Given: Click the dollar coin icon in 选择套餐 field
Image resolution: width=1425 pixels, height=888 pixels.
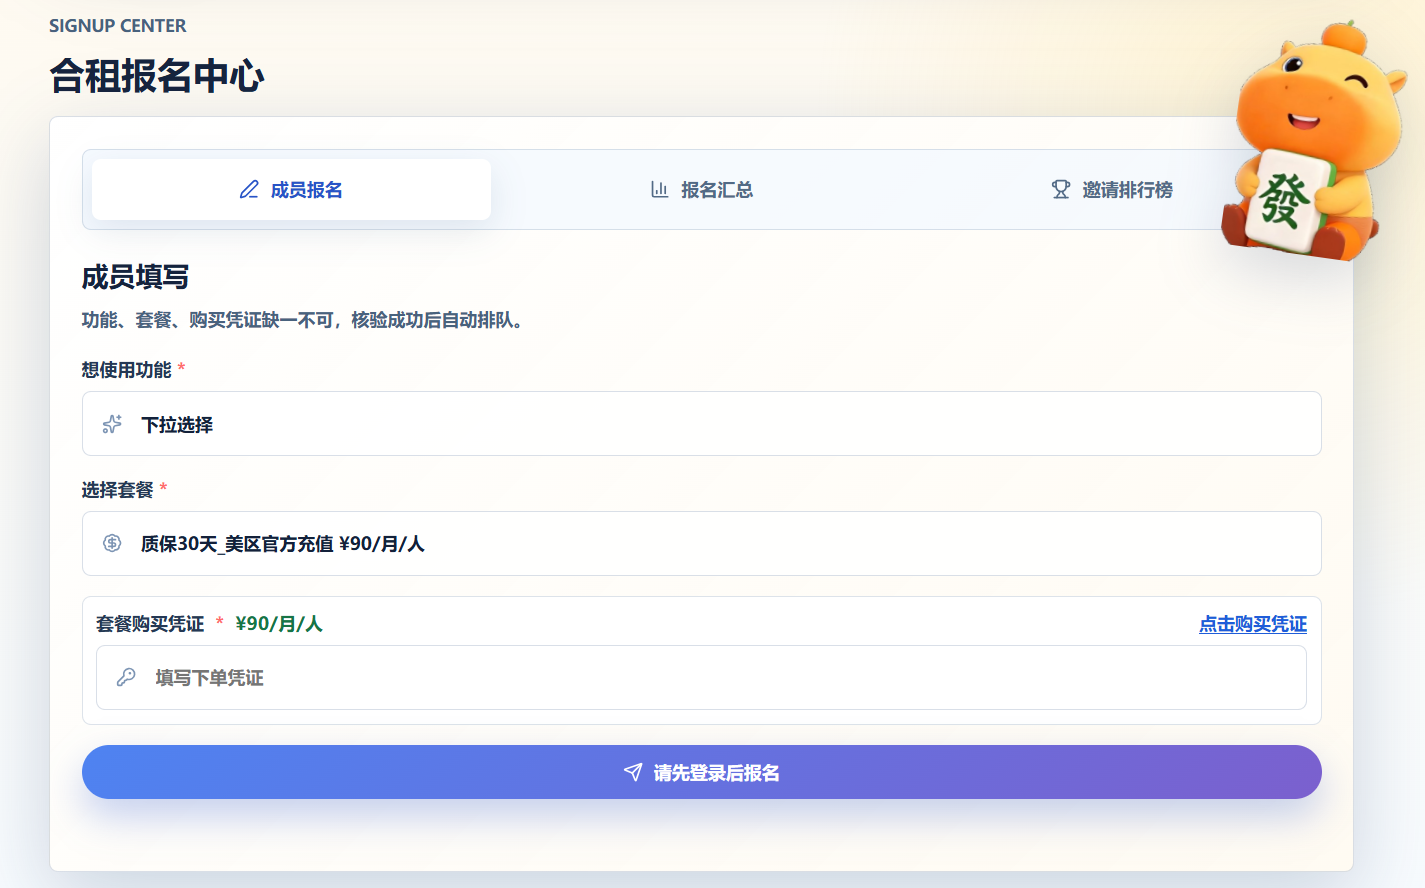Looking at the screenshot, I should tap(112, 543).
